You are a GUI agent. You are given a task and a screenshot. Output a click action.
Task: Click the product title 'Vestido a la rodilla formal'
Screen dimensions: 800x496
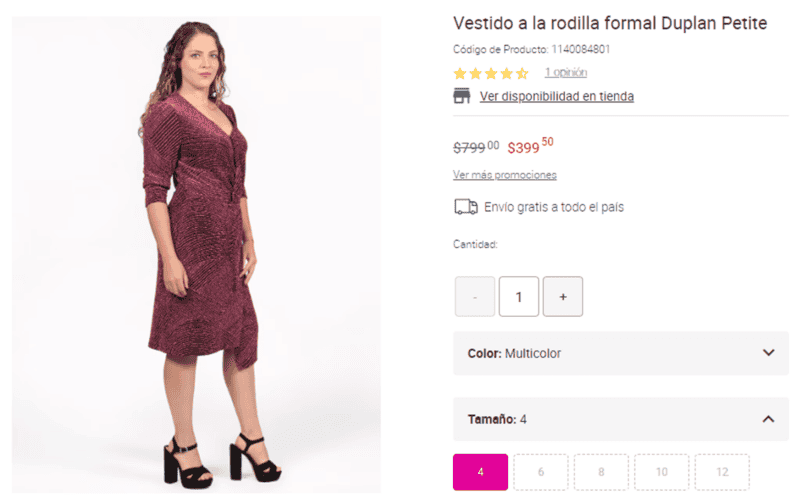610,23
